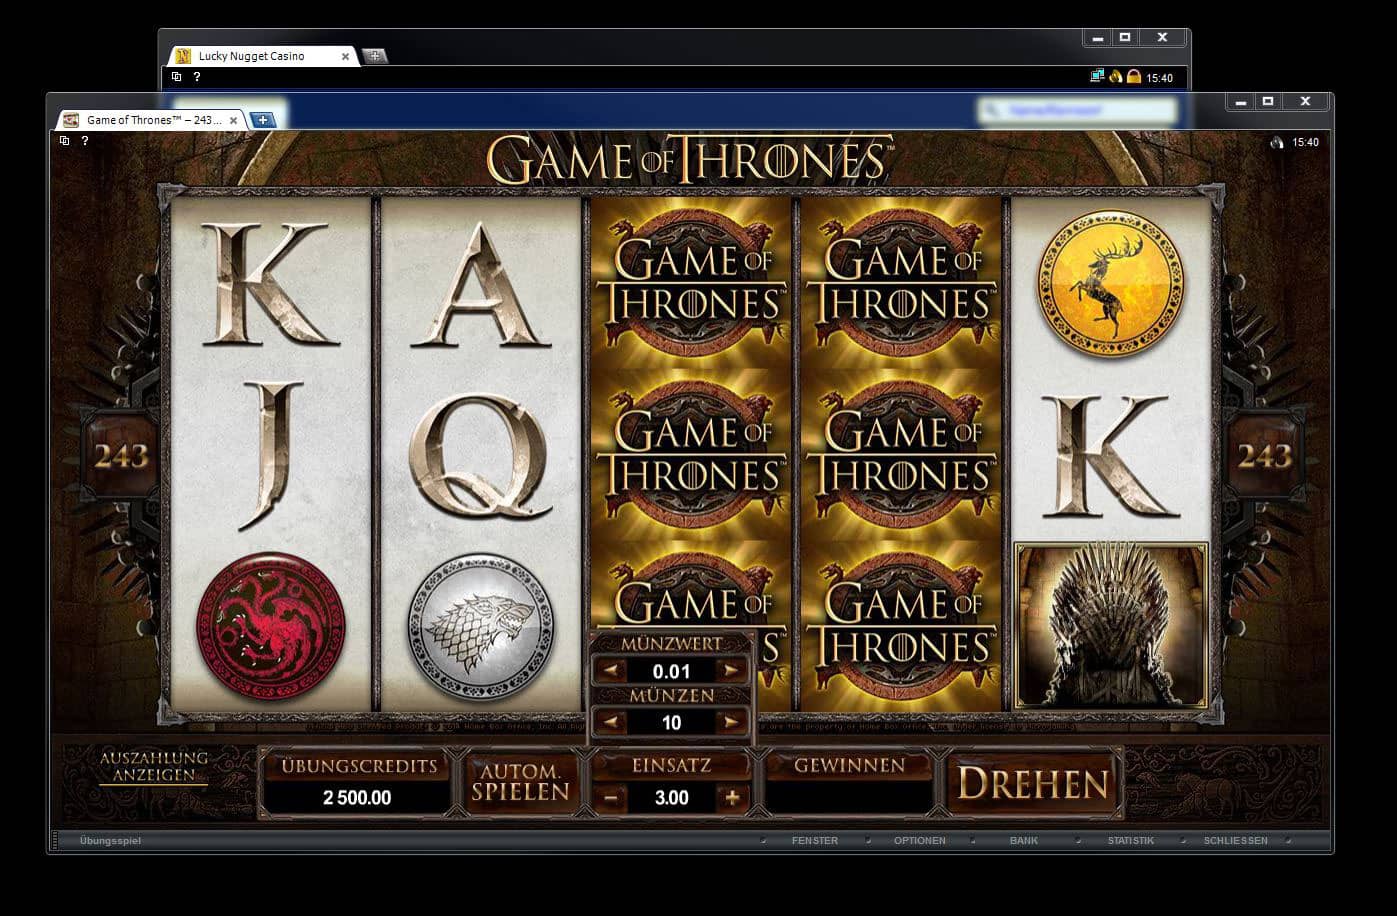Image resolution: width=1397 pixels, height=916 pixels.
Task: Open the FENSTER menu
Action: [814, 841]
